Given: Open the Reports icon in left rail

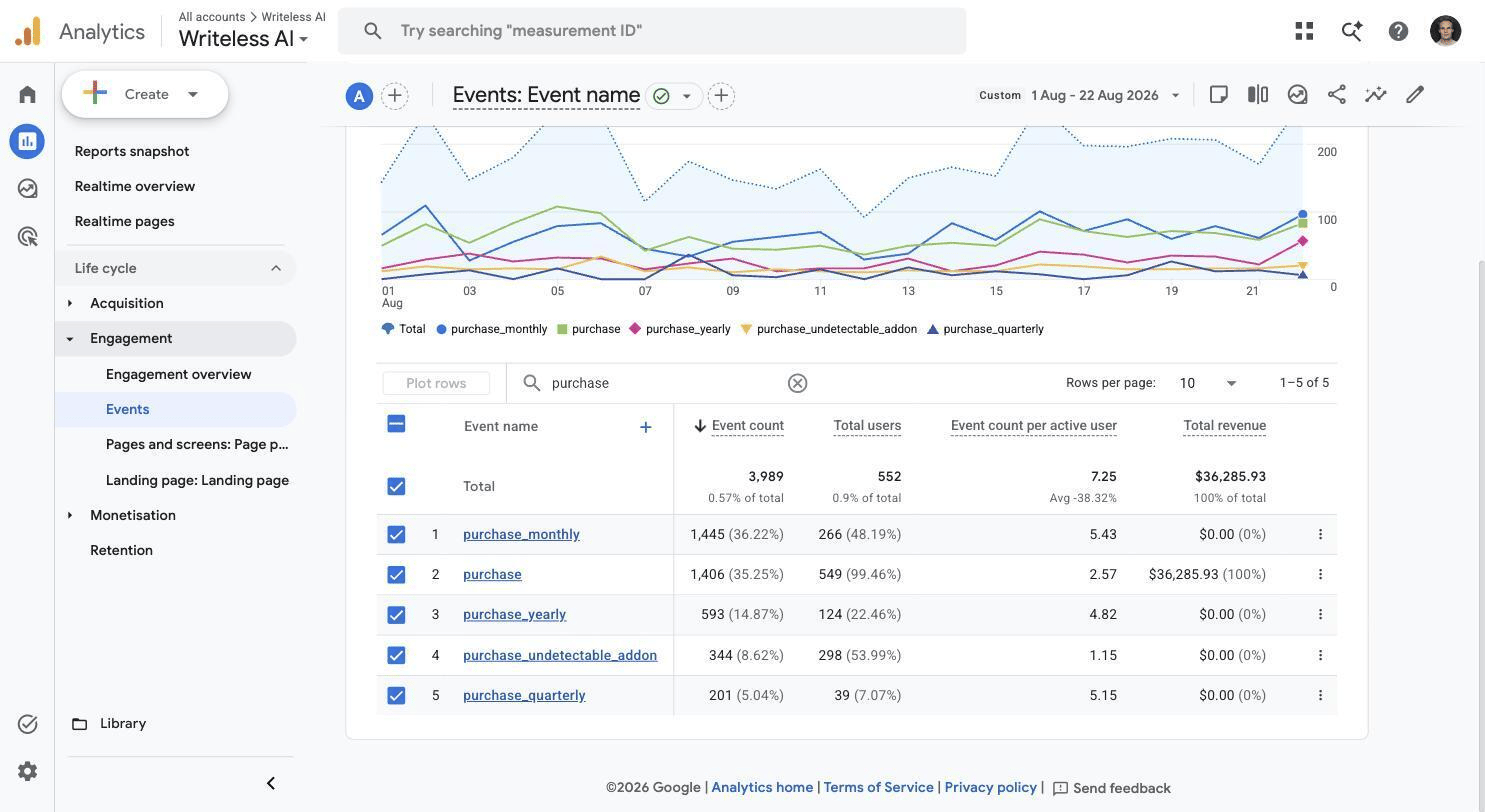Looking at the screenshot, I should (x=27, y=141).
